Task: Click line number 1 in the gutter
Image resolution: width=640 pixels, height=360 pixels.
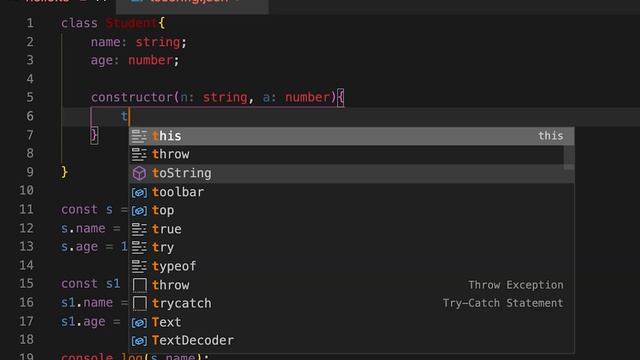Action: [30, 23]
